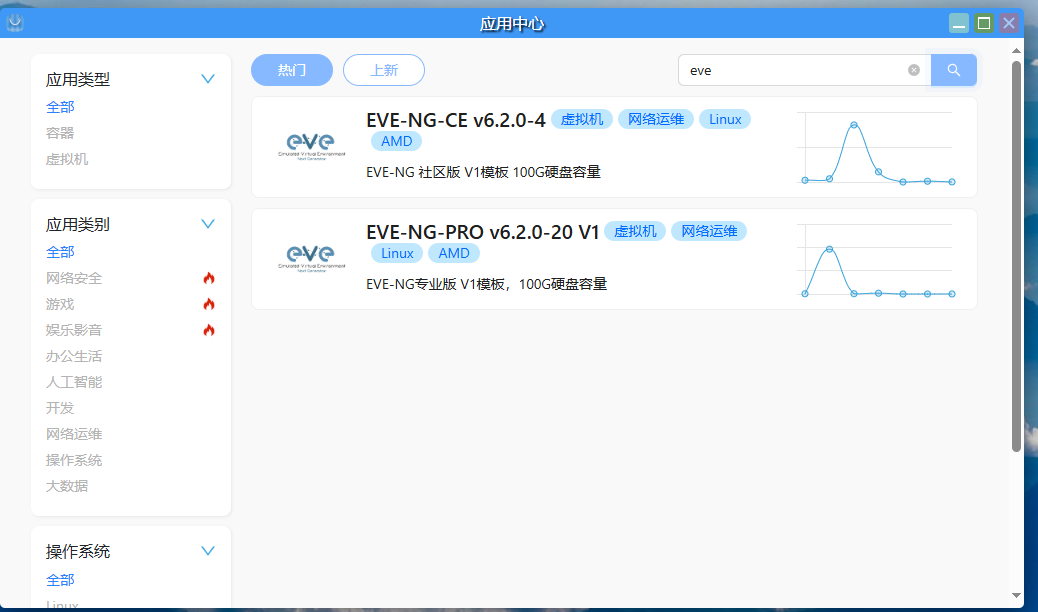Select 全部 under 应用类型
Image resolution: width=1038 pixels, height=612 pixels.
(60, 107)
